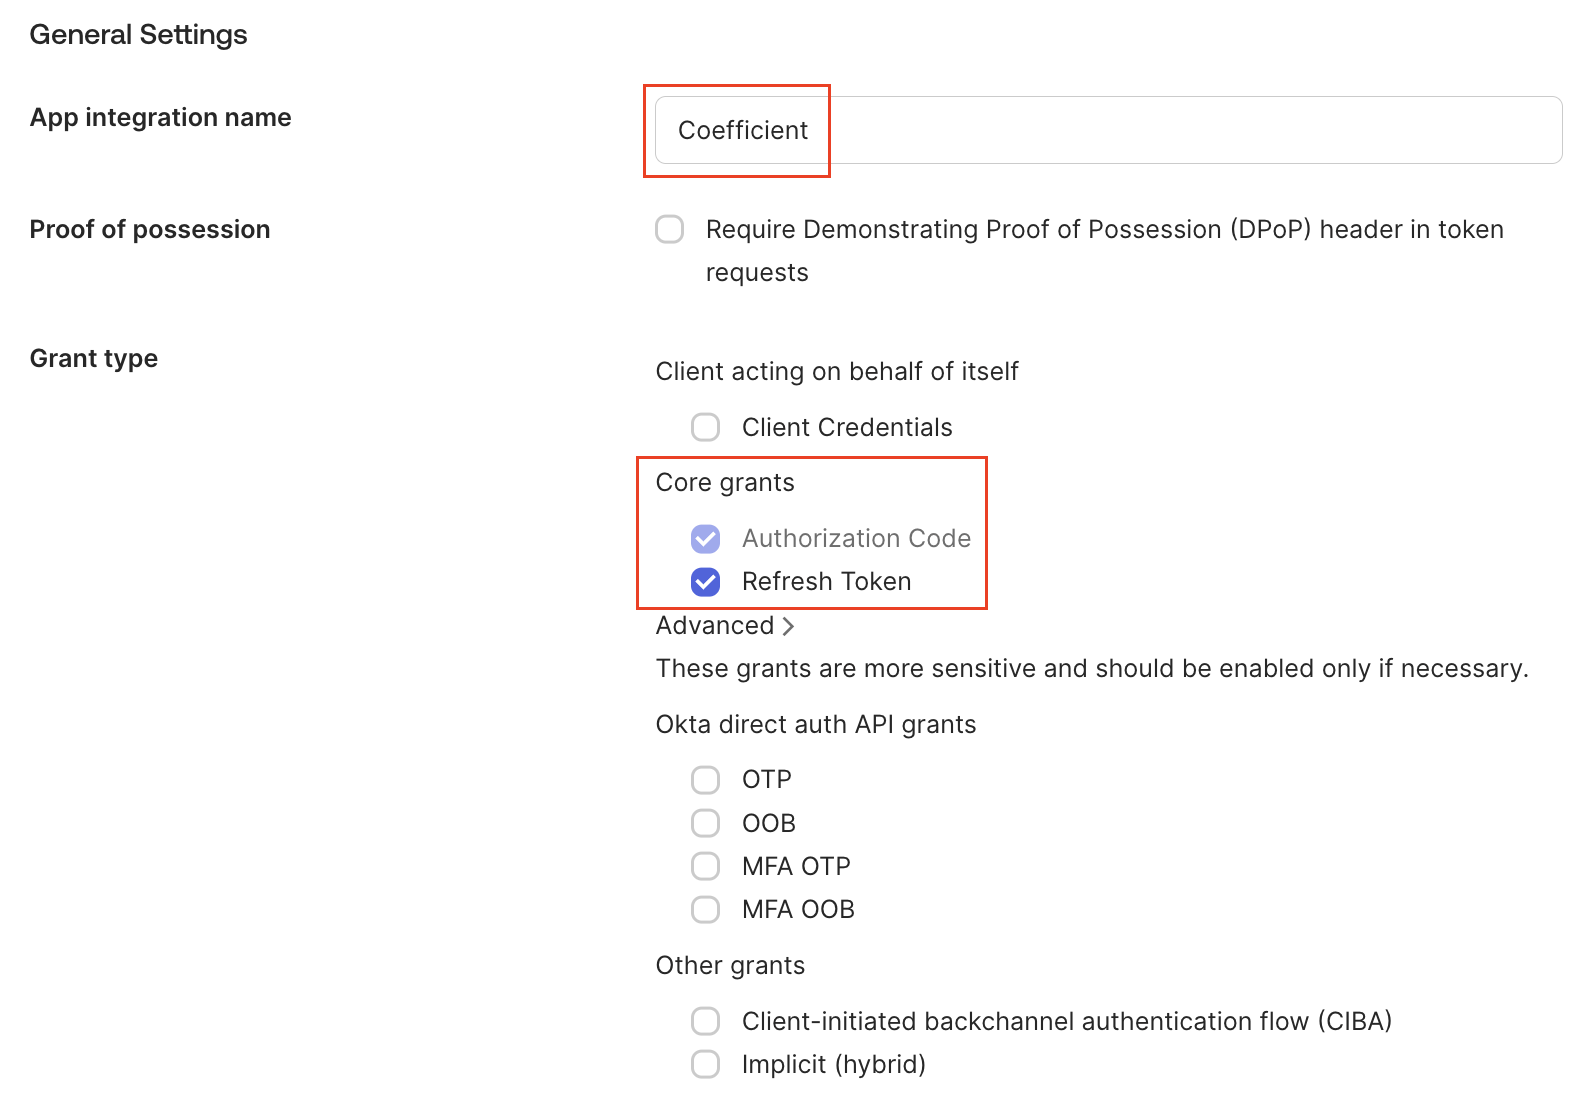This screenshot has width=1584, height=1114.
Task: Click the App integration name text field
Action: pos(1107,130)
